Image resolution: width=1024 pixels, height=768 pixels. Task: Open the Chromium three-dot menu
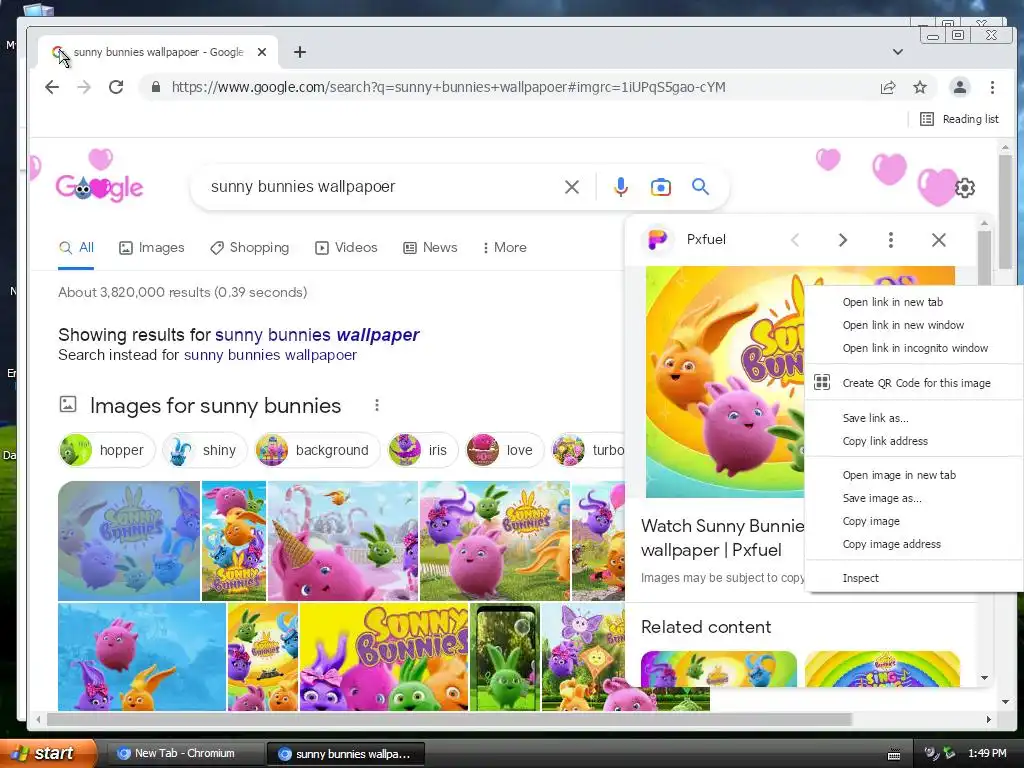tap(992, 88)
